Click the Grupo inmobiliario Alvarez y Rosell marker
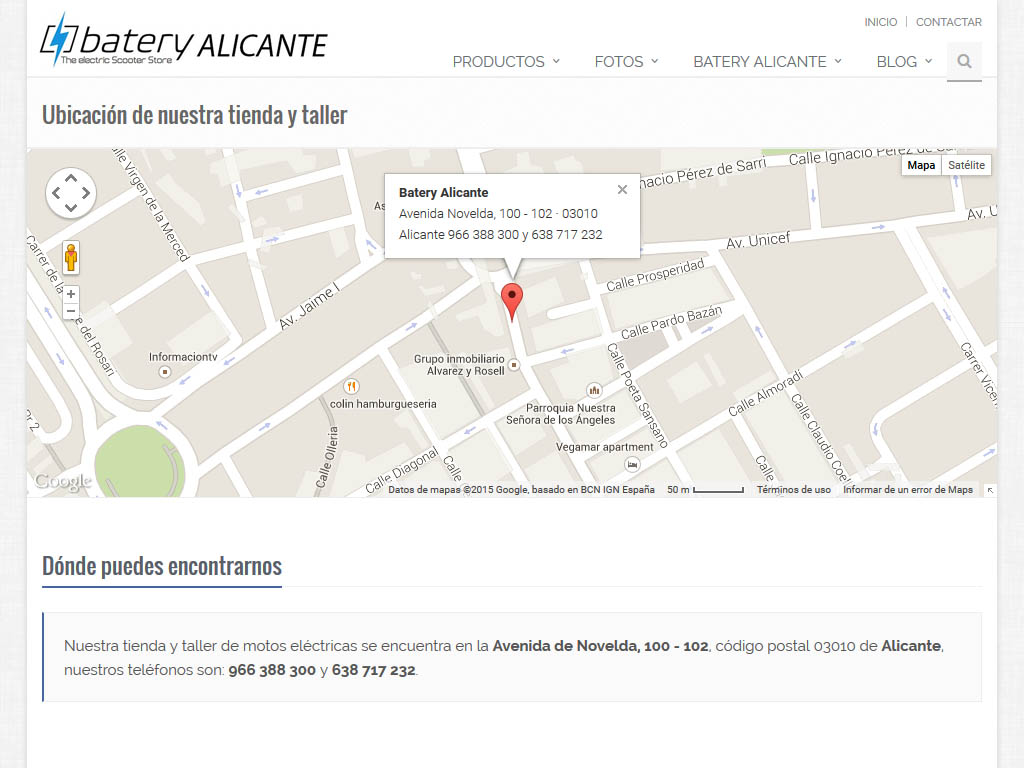1024x768 pixels. (x=514, y=365)
